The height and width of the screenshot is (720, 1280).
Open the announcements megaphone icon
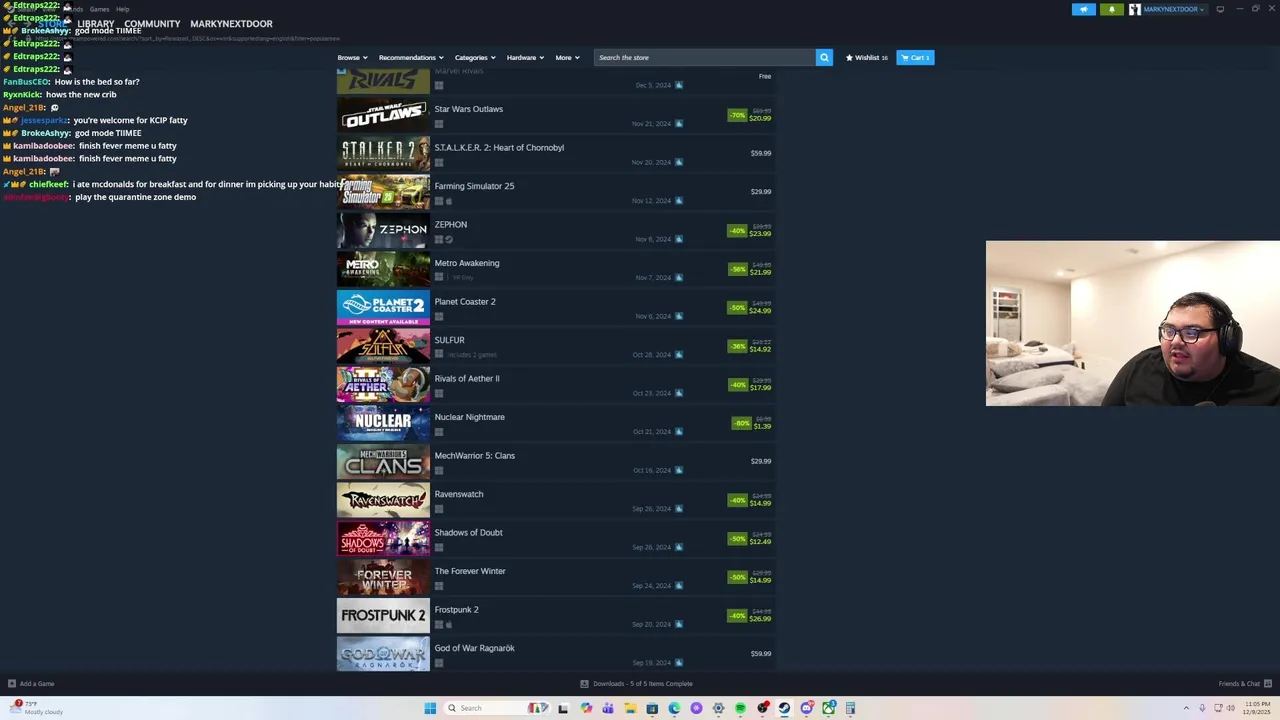click(x=1084, y=9)
